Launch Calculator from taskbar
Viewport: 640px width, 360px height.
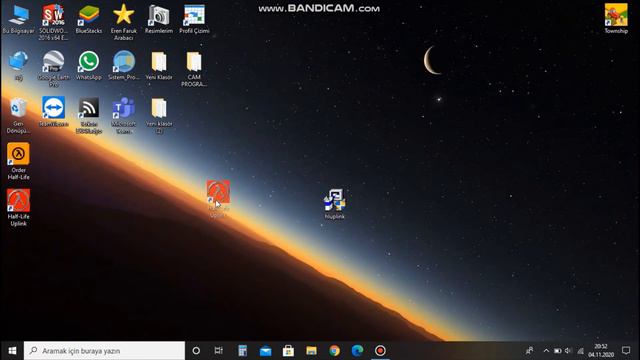pos(242,351)
